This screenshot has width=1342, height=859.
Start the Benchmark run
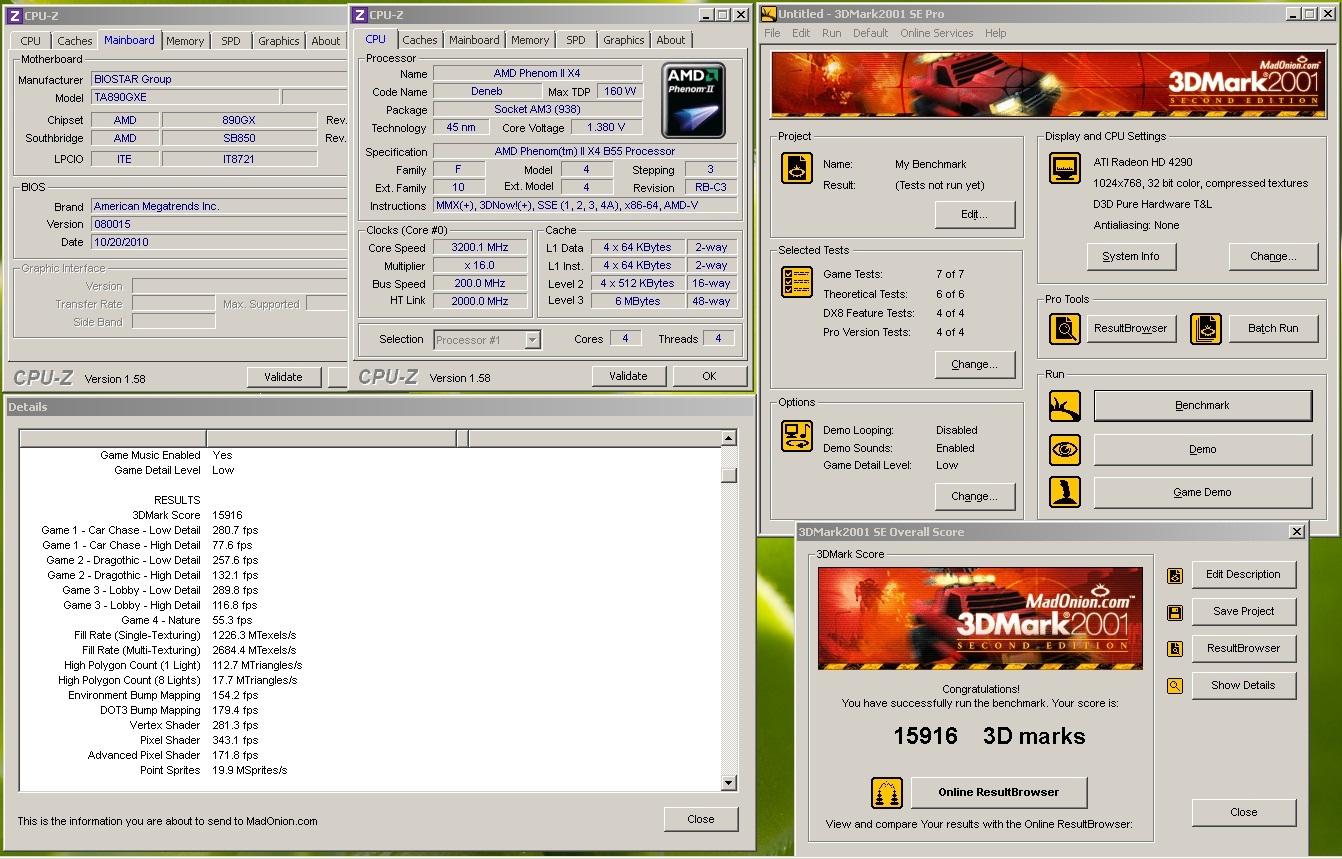(1203, 405)
